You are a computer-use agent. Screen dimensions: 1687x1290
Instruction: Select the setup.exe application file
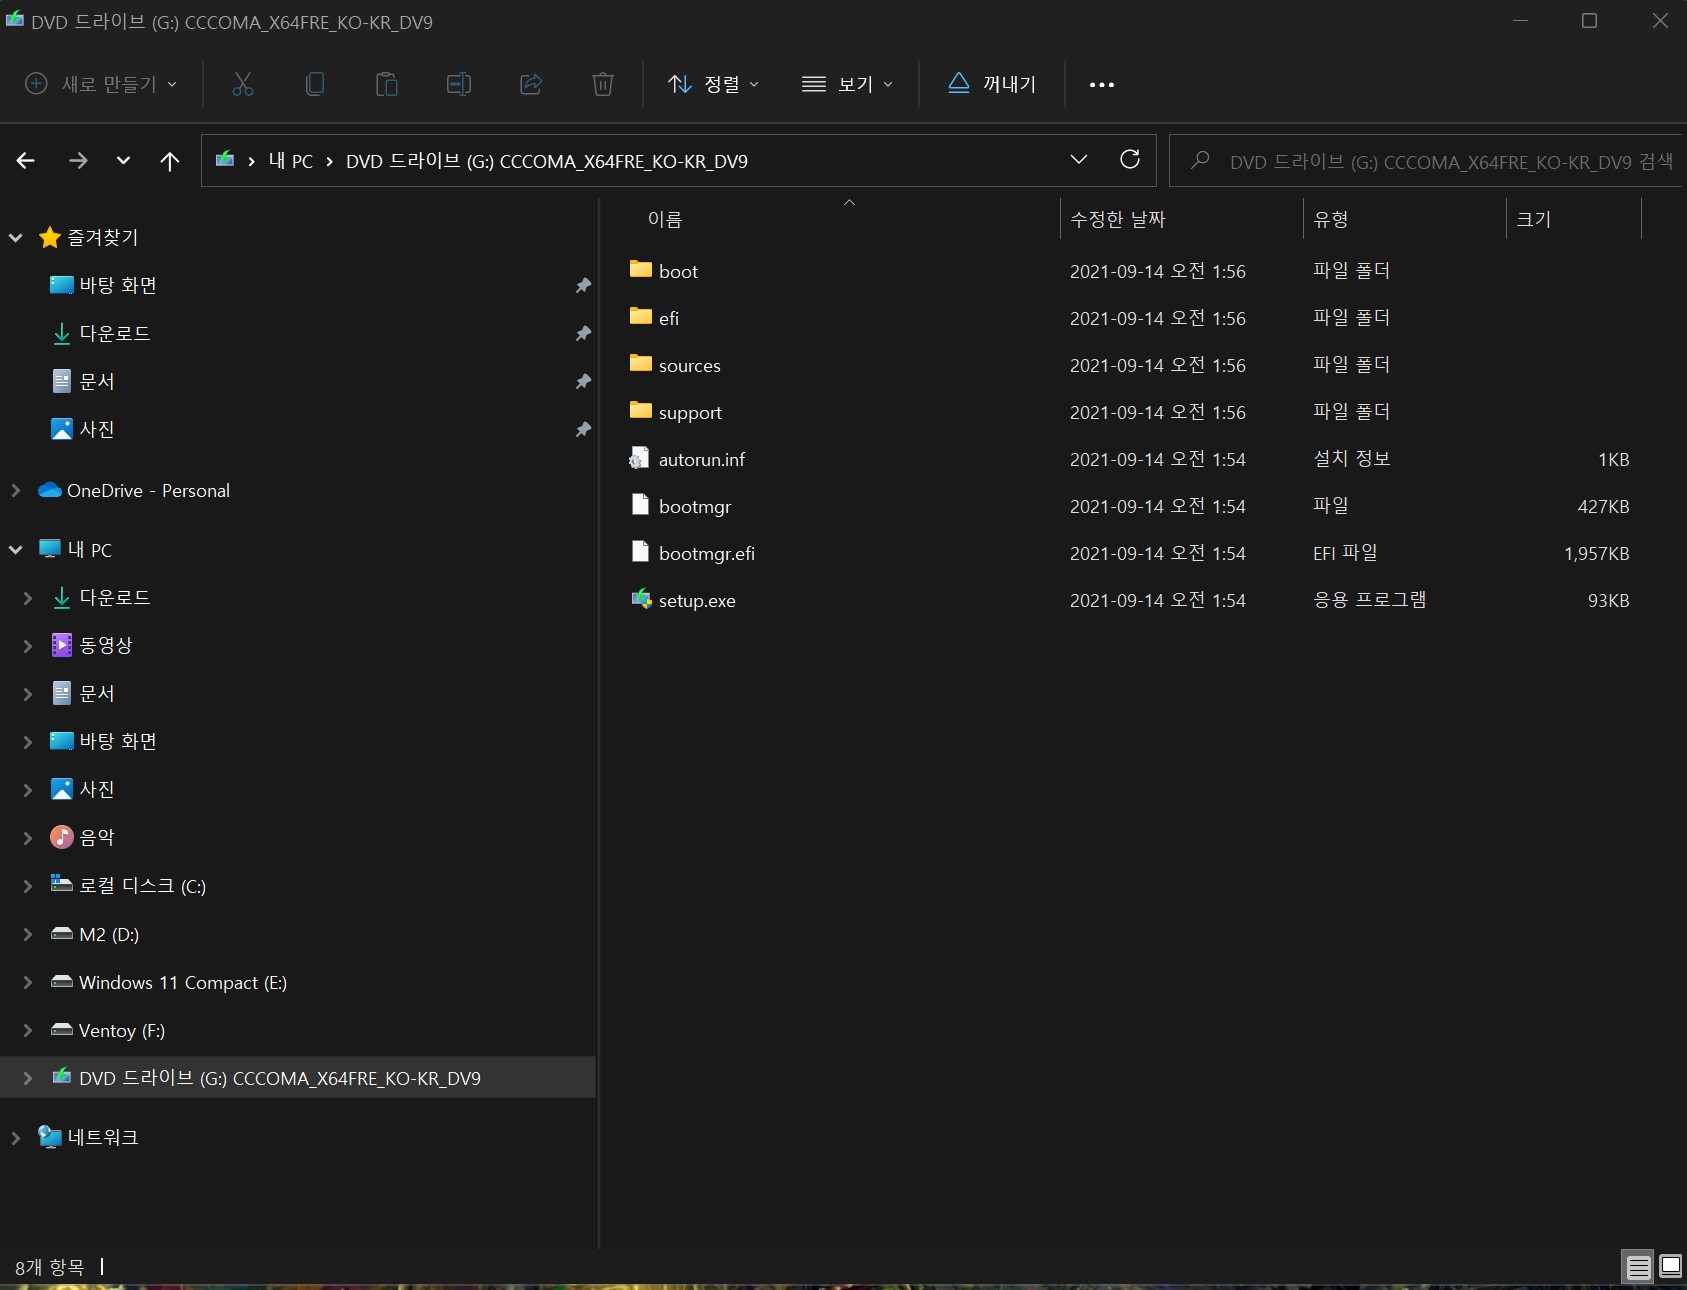pyautogui.click(x=697, y=600)
